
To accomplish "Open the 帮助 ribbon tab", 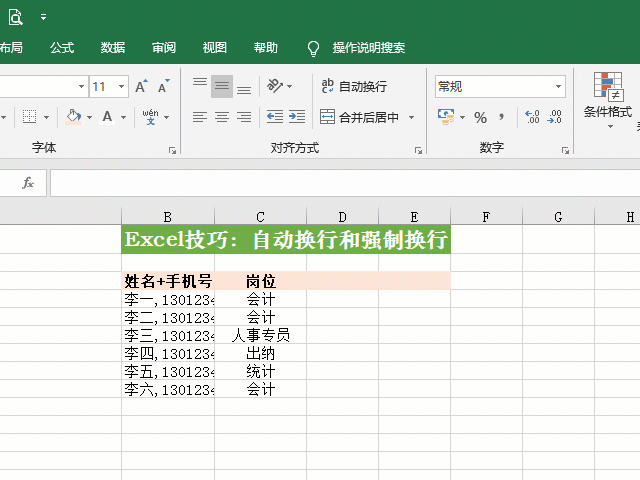I will click(x=266, y=48).
